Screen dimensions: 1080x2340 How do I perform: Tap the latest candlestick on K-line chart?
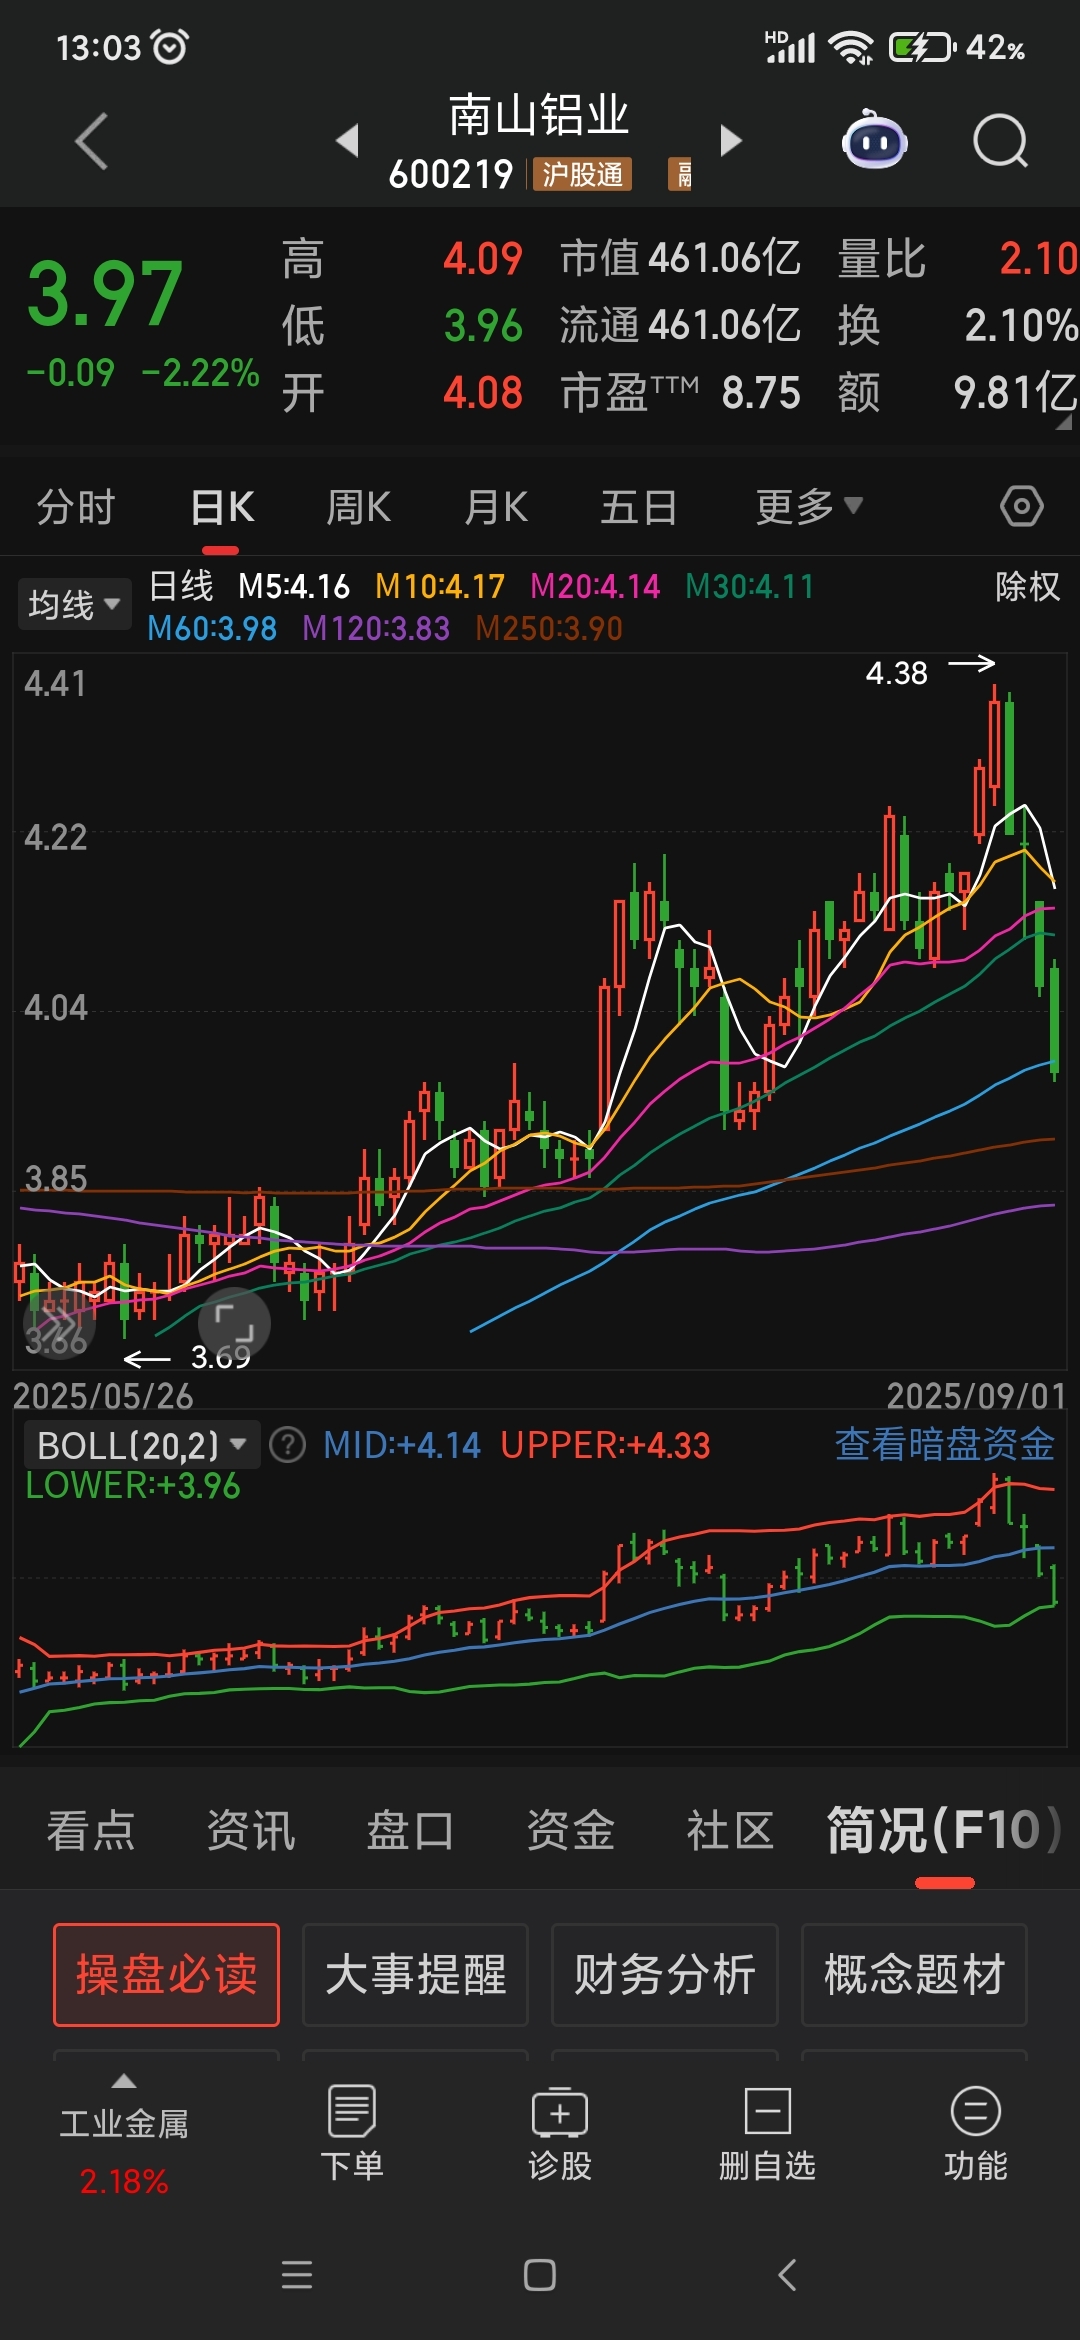pyautogui.click(x=1055, y=1018)
